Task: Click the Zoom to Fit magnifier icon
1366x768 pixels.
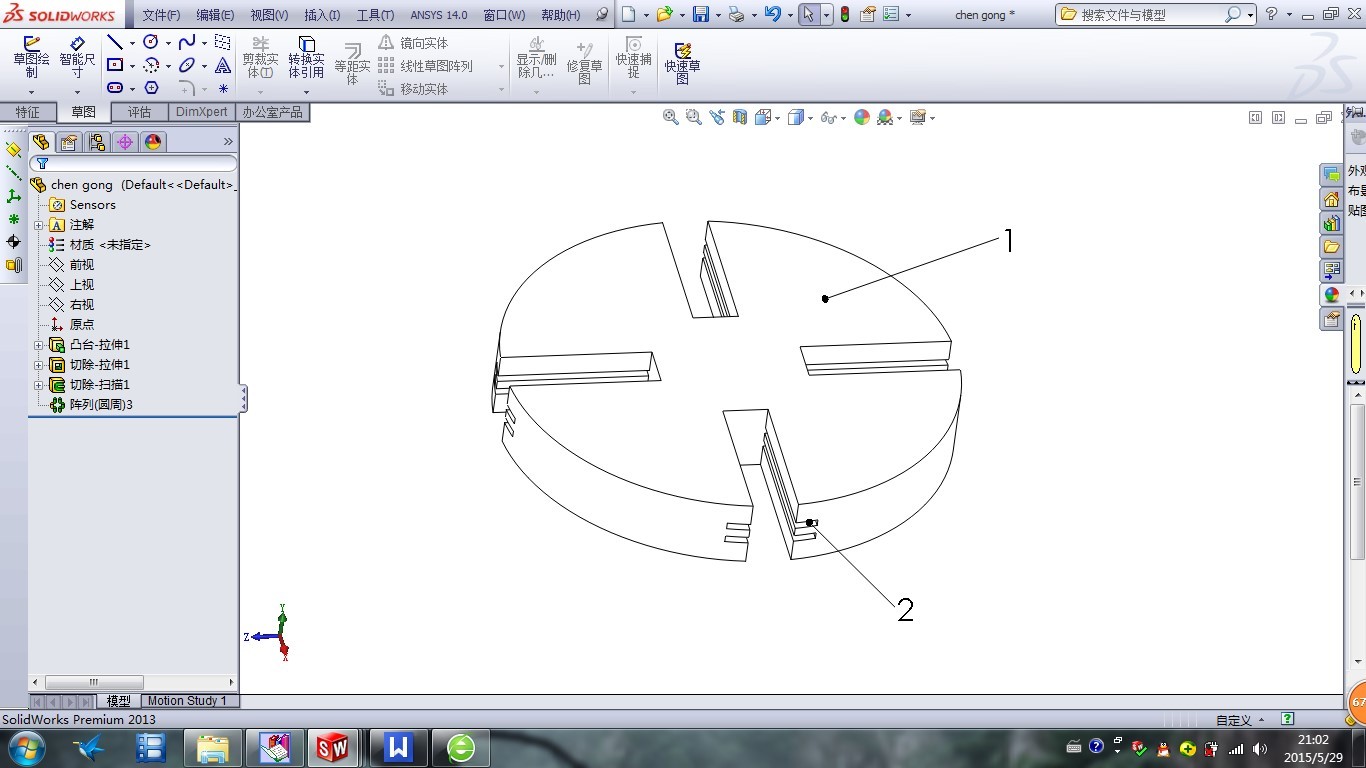Action: click(x=671, y=117)
